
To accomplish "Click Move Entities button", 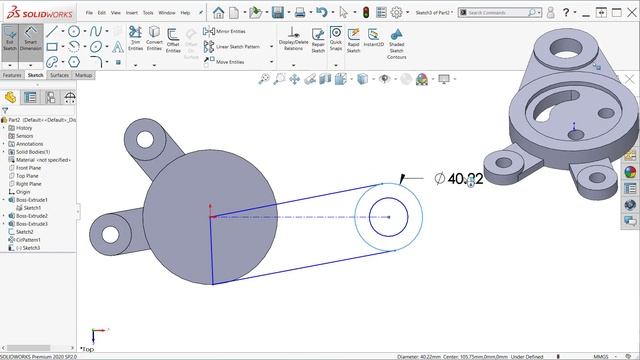I will pyautogui.click(x=224, y=62).
